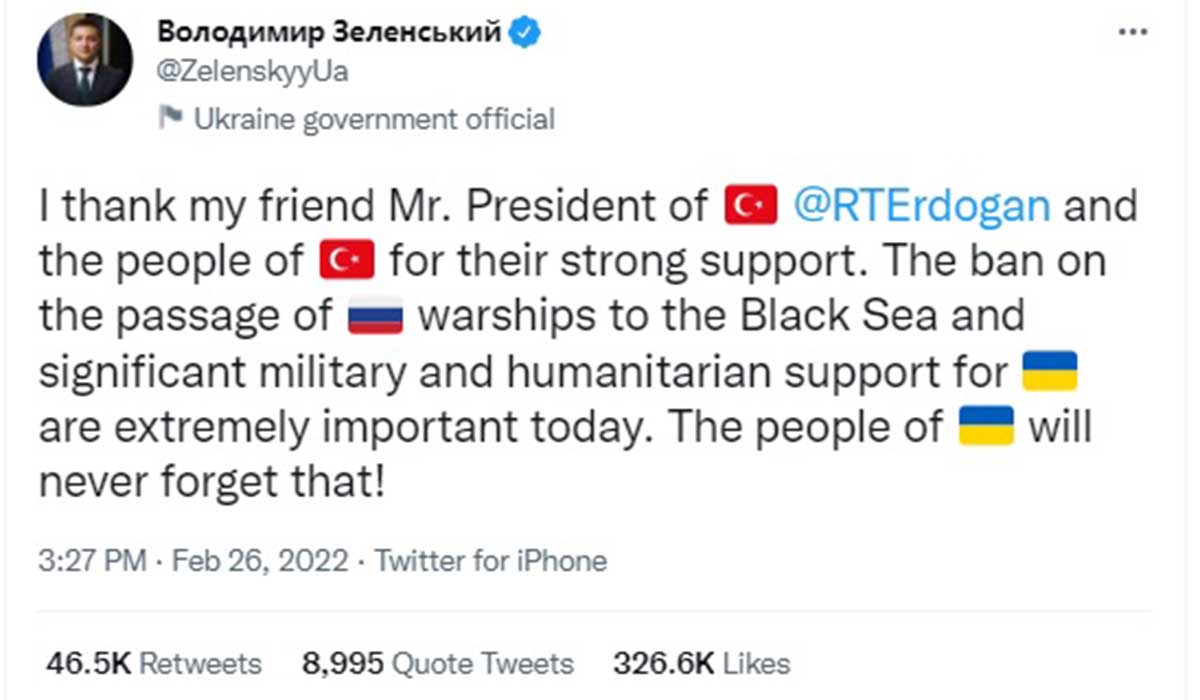1200x700 pixels.
Task: View the 8,995 Quote Tweets
Action: pyautogui.click(x=437, y=663)
